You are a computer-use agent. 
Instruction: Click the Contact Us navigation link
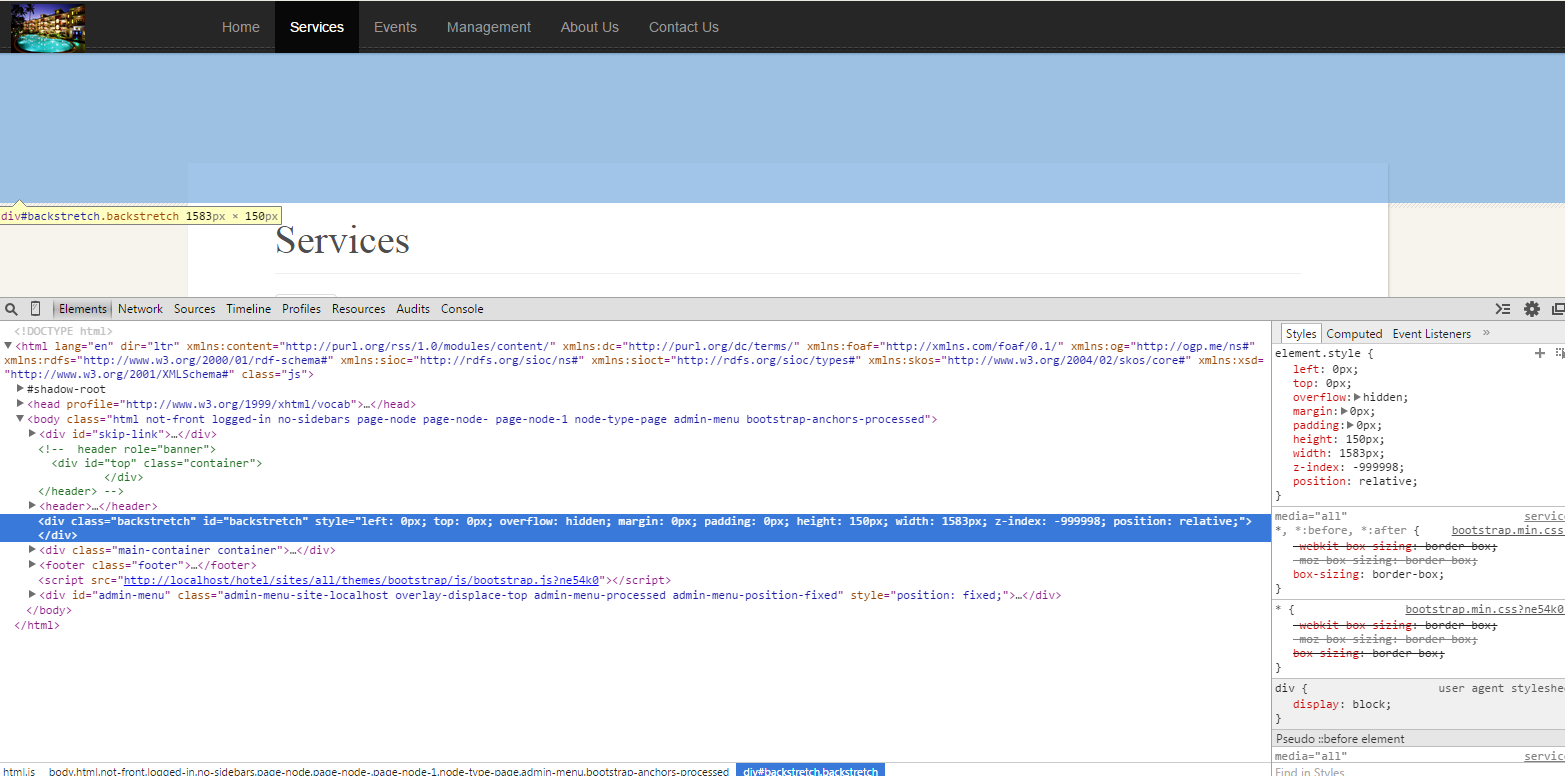pyautogui.click(x=683, y=27)
